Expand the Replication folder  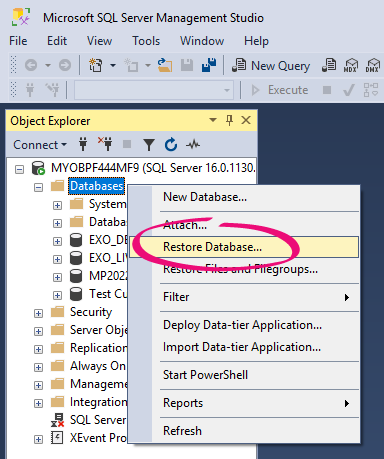[39, 349]
